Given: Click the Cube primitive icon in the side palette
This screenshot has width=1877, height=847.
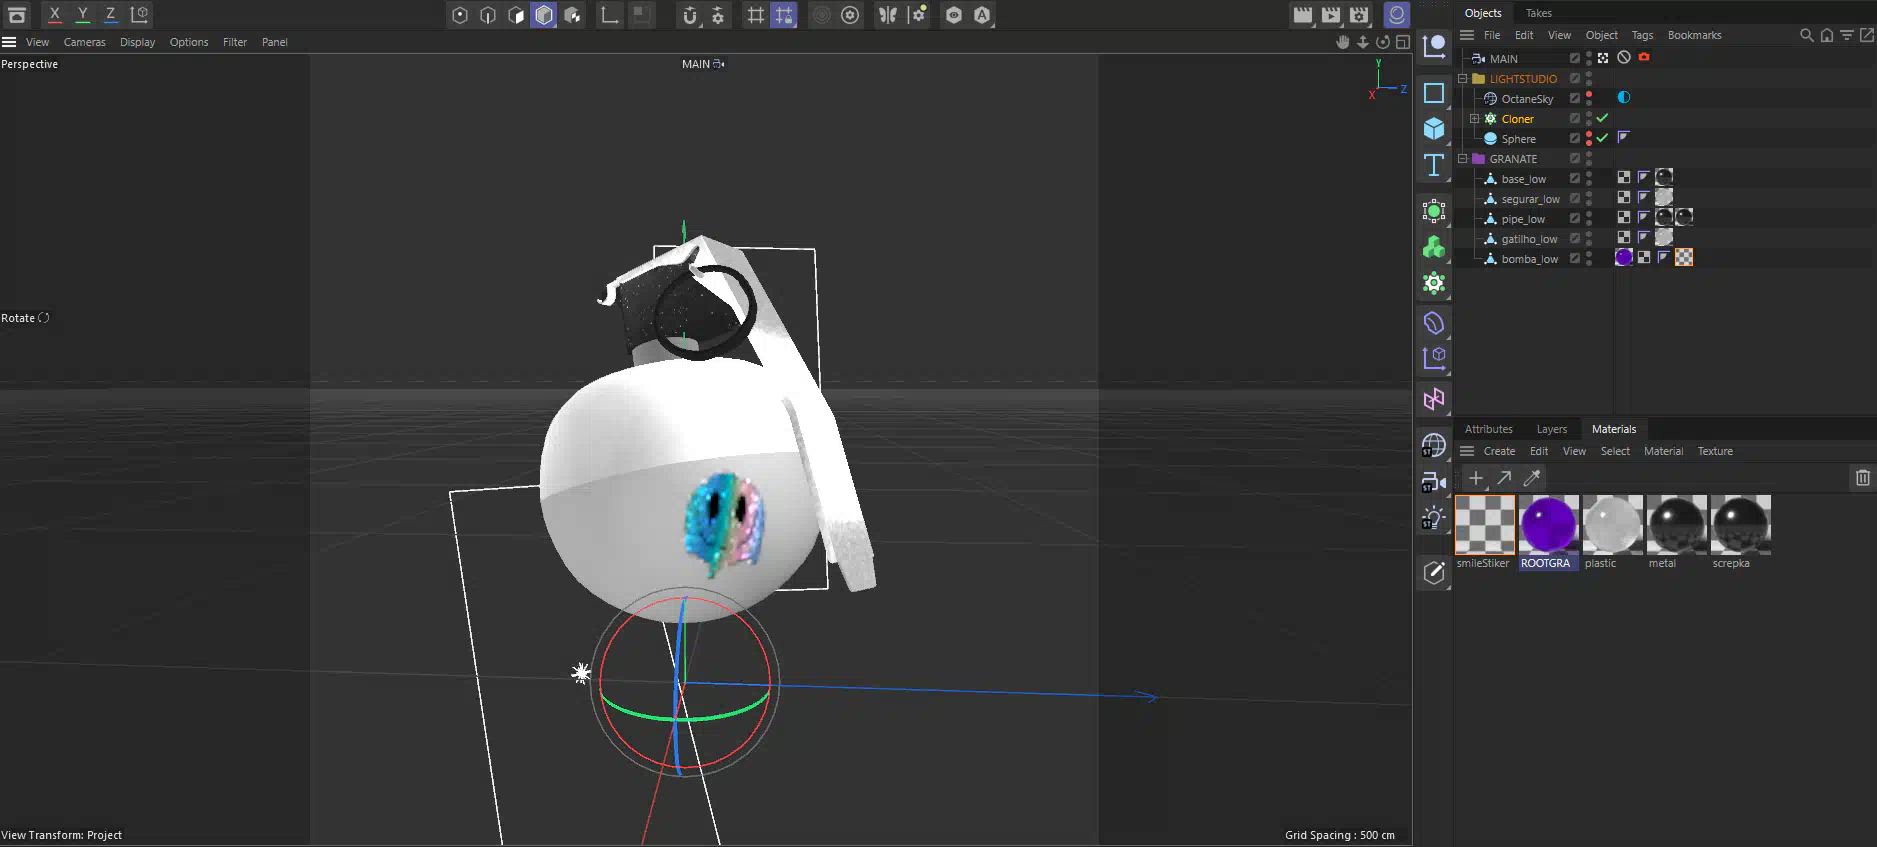Looking at the screenshot, I should pos(1434,129).
